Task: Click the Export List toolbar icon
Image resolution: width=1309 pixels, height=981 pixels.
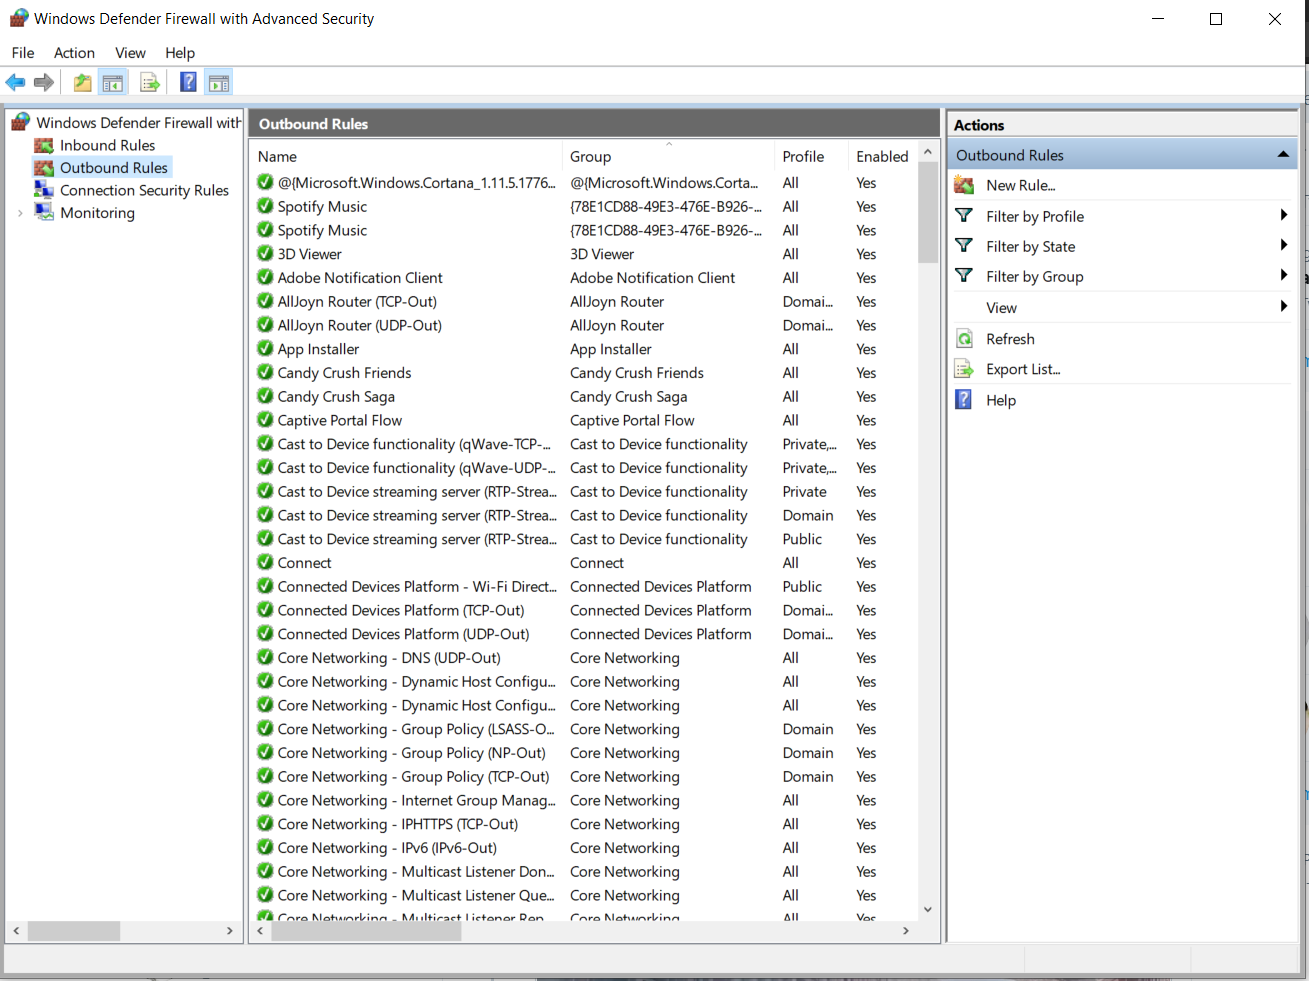Action: click(x=150, y=83)
